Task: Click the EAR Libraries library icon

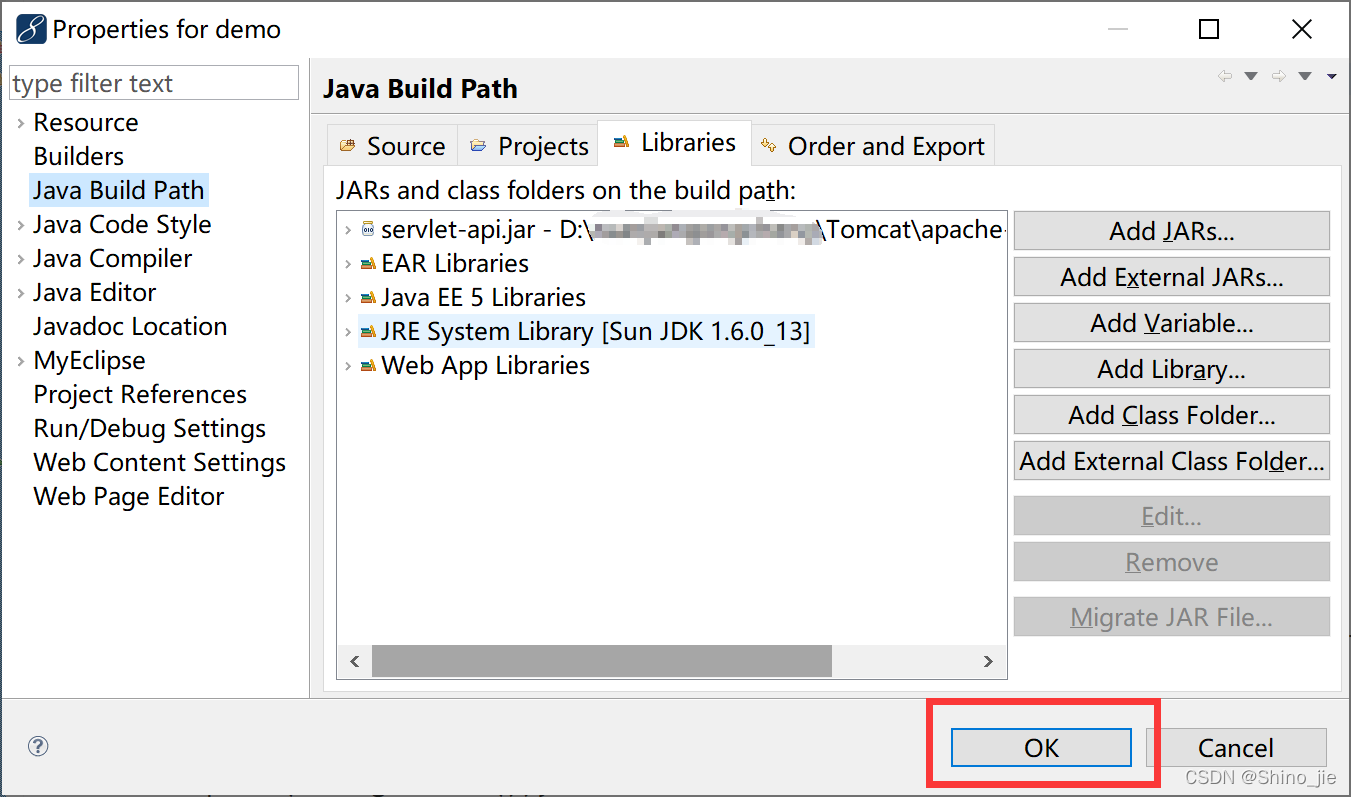Action: coord(368,264)
